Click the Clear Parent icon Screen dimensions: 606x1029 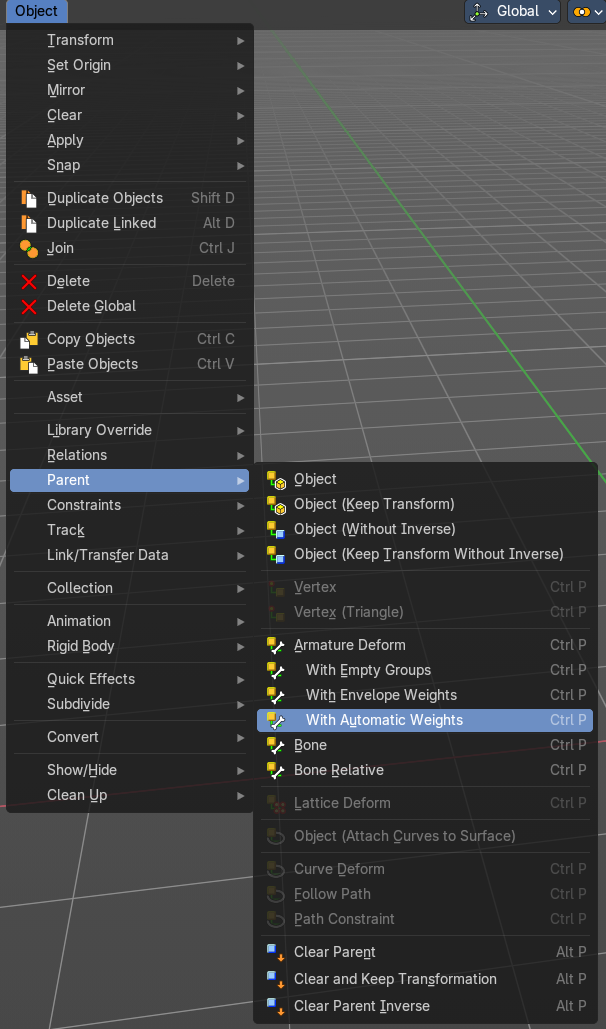coord(276,952)
